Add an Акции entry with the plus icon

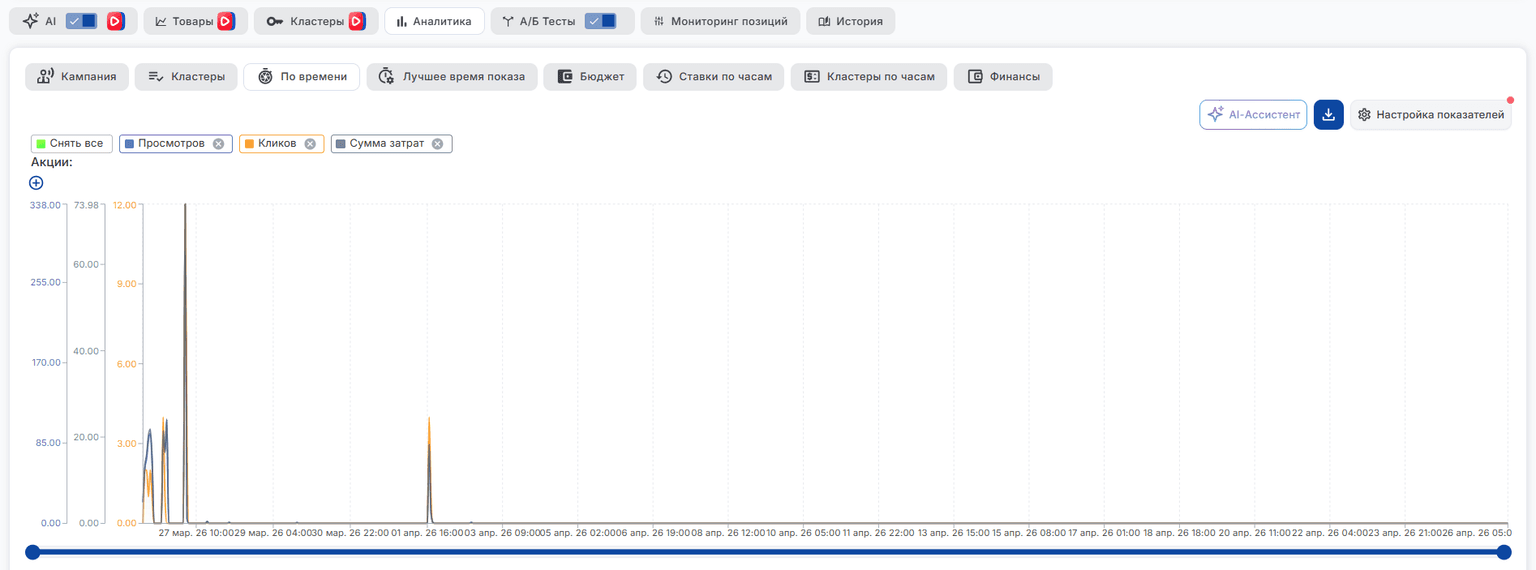(x=36, y=183)
